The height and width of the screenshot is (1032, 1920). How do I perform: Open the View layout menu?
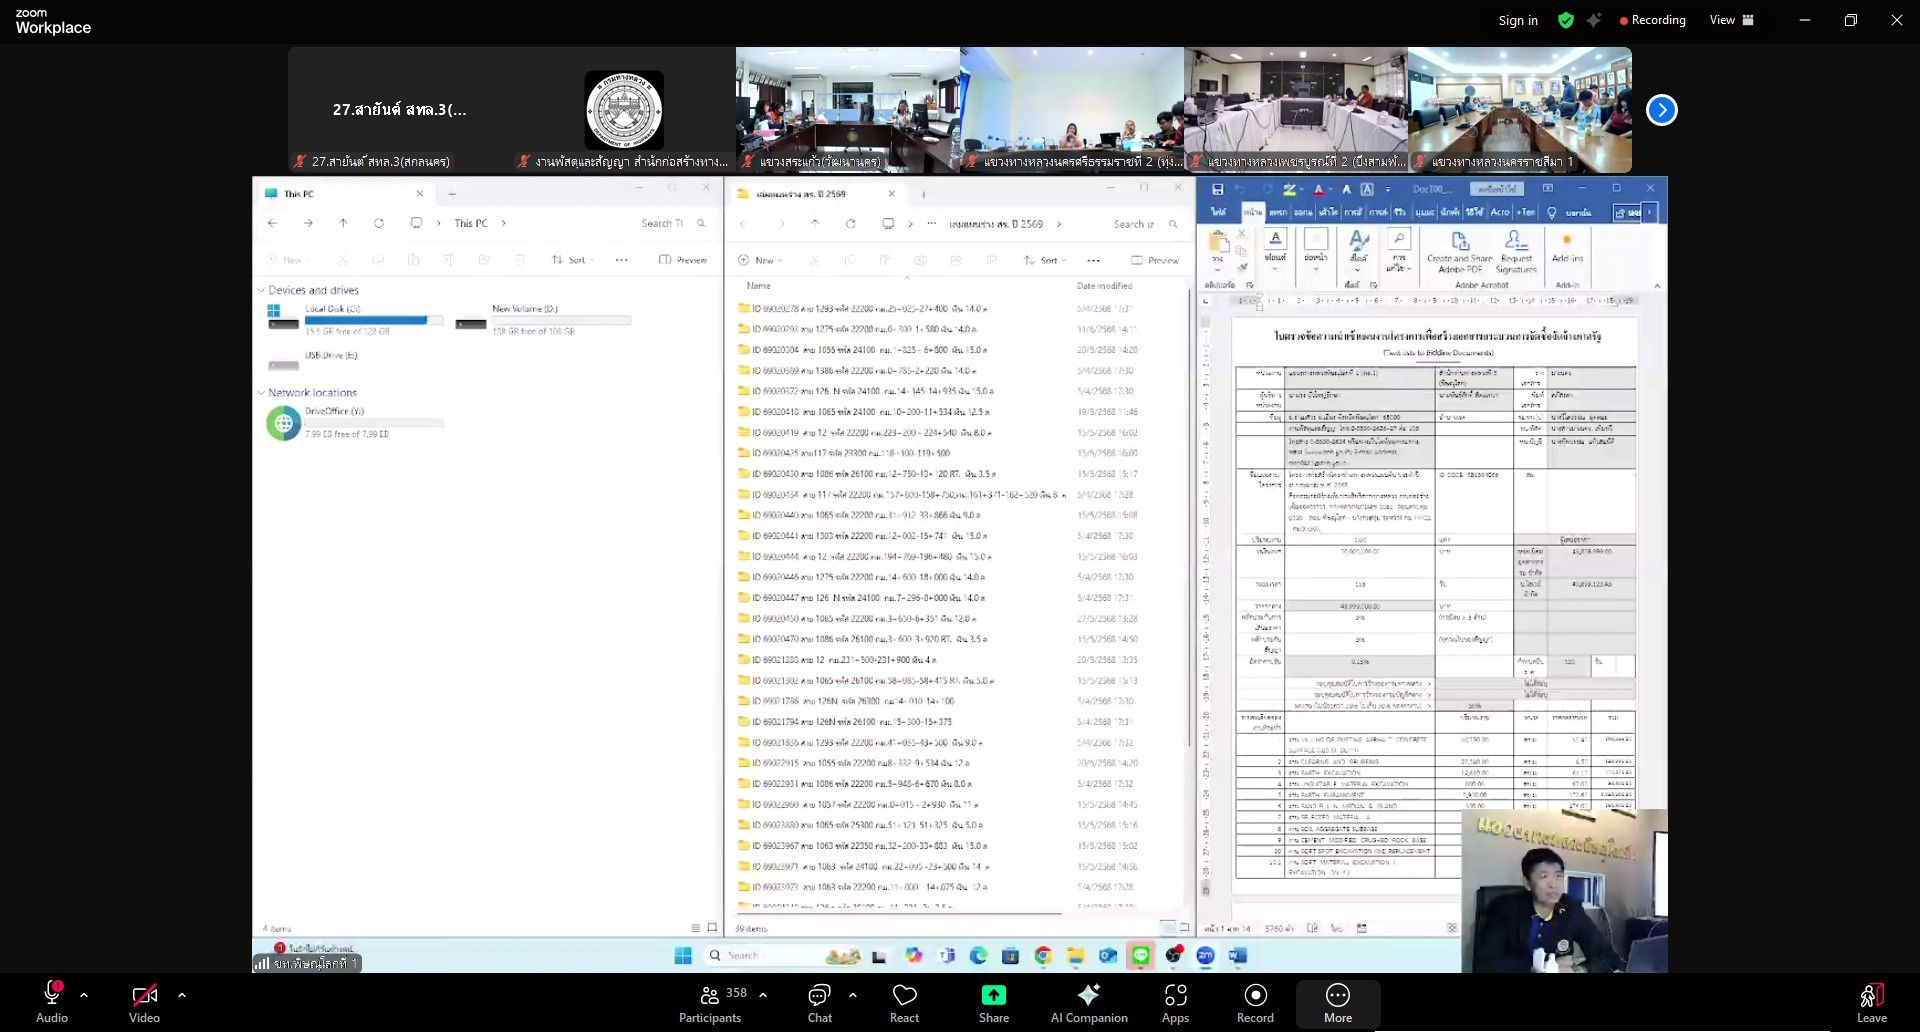point(1731,20)
